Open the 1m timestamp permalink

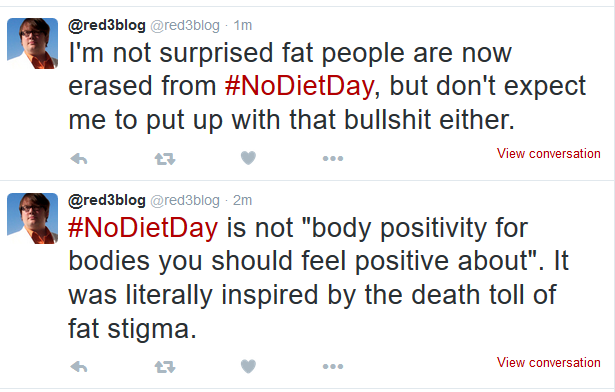[242, 26]
